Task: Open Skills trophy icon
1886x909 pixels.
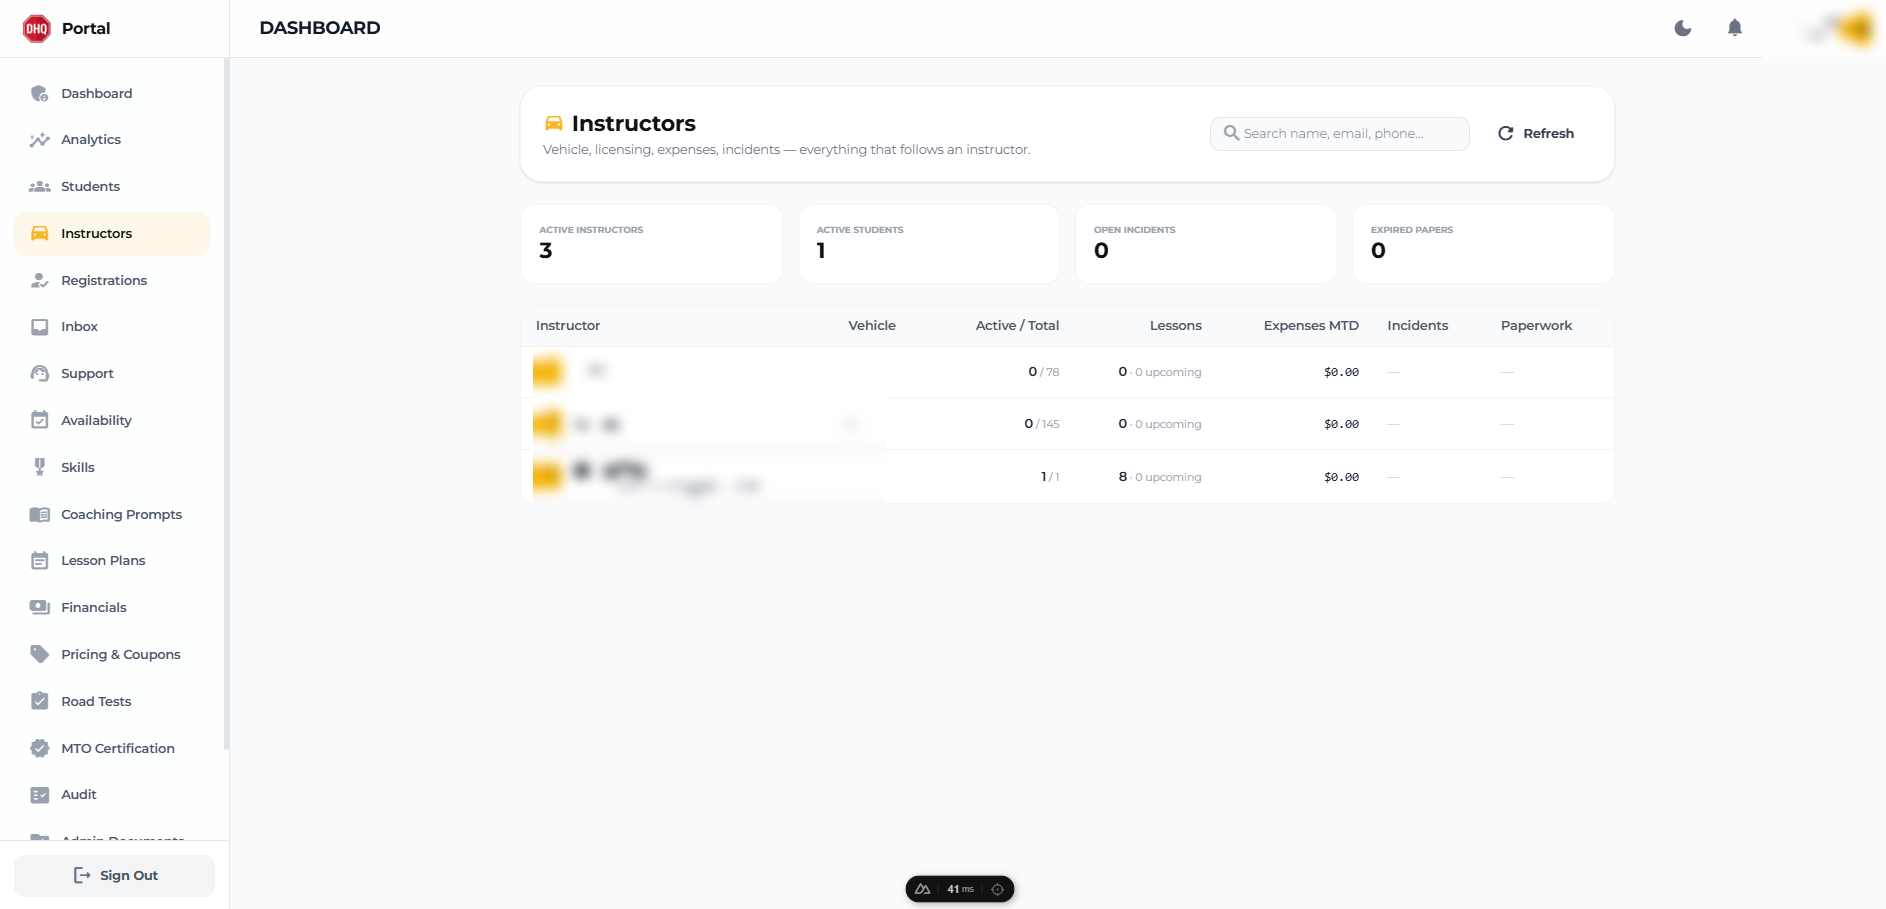Action: point(40,467)
